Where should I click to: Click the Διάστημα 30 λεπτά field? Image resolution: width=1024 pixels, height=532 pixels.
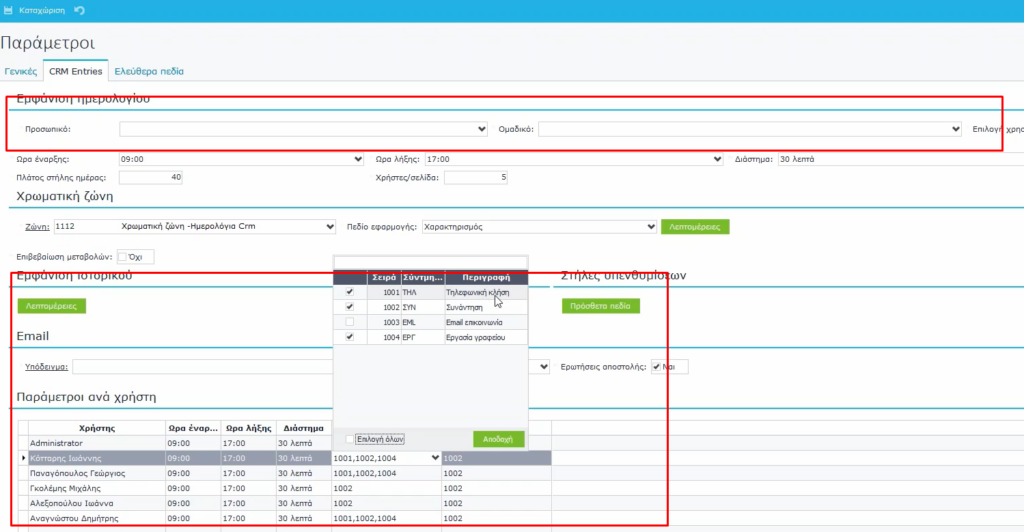[900, 159]
